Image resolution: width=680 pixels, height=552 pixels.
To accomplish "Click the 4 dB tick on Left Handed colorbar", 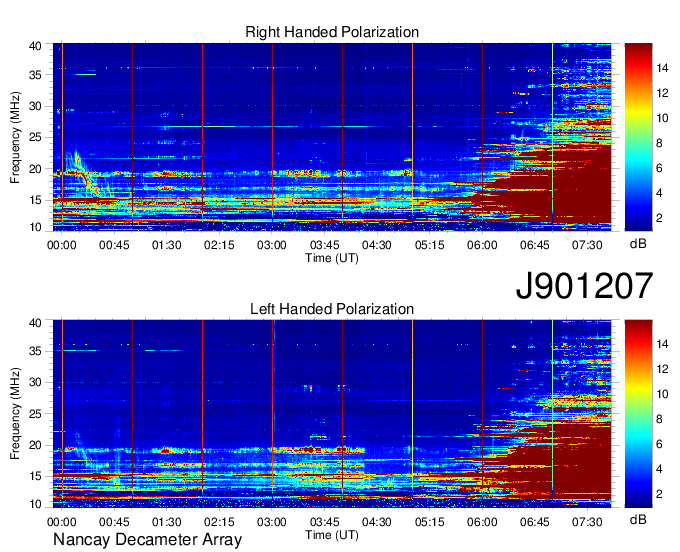I will click(660, 469).
